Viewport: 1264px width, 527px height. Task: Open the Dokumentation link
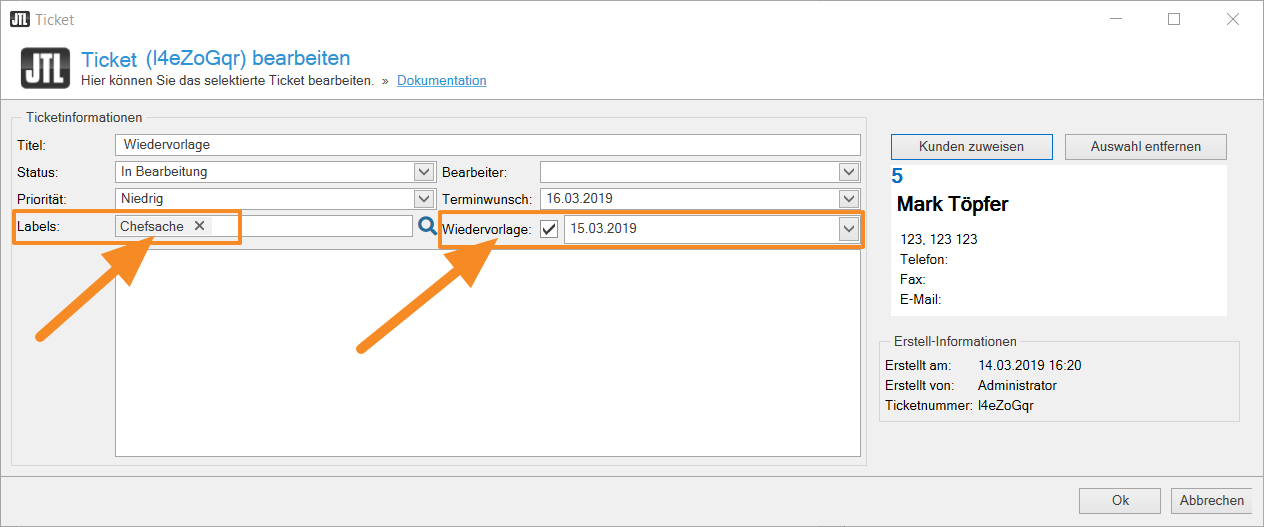click(x=441, y=81)
